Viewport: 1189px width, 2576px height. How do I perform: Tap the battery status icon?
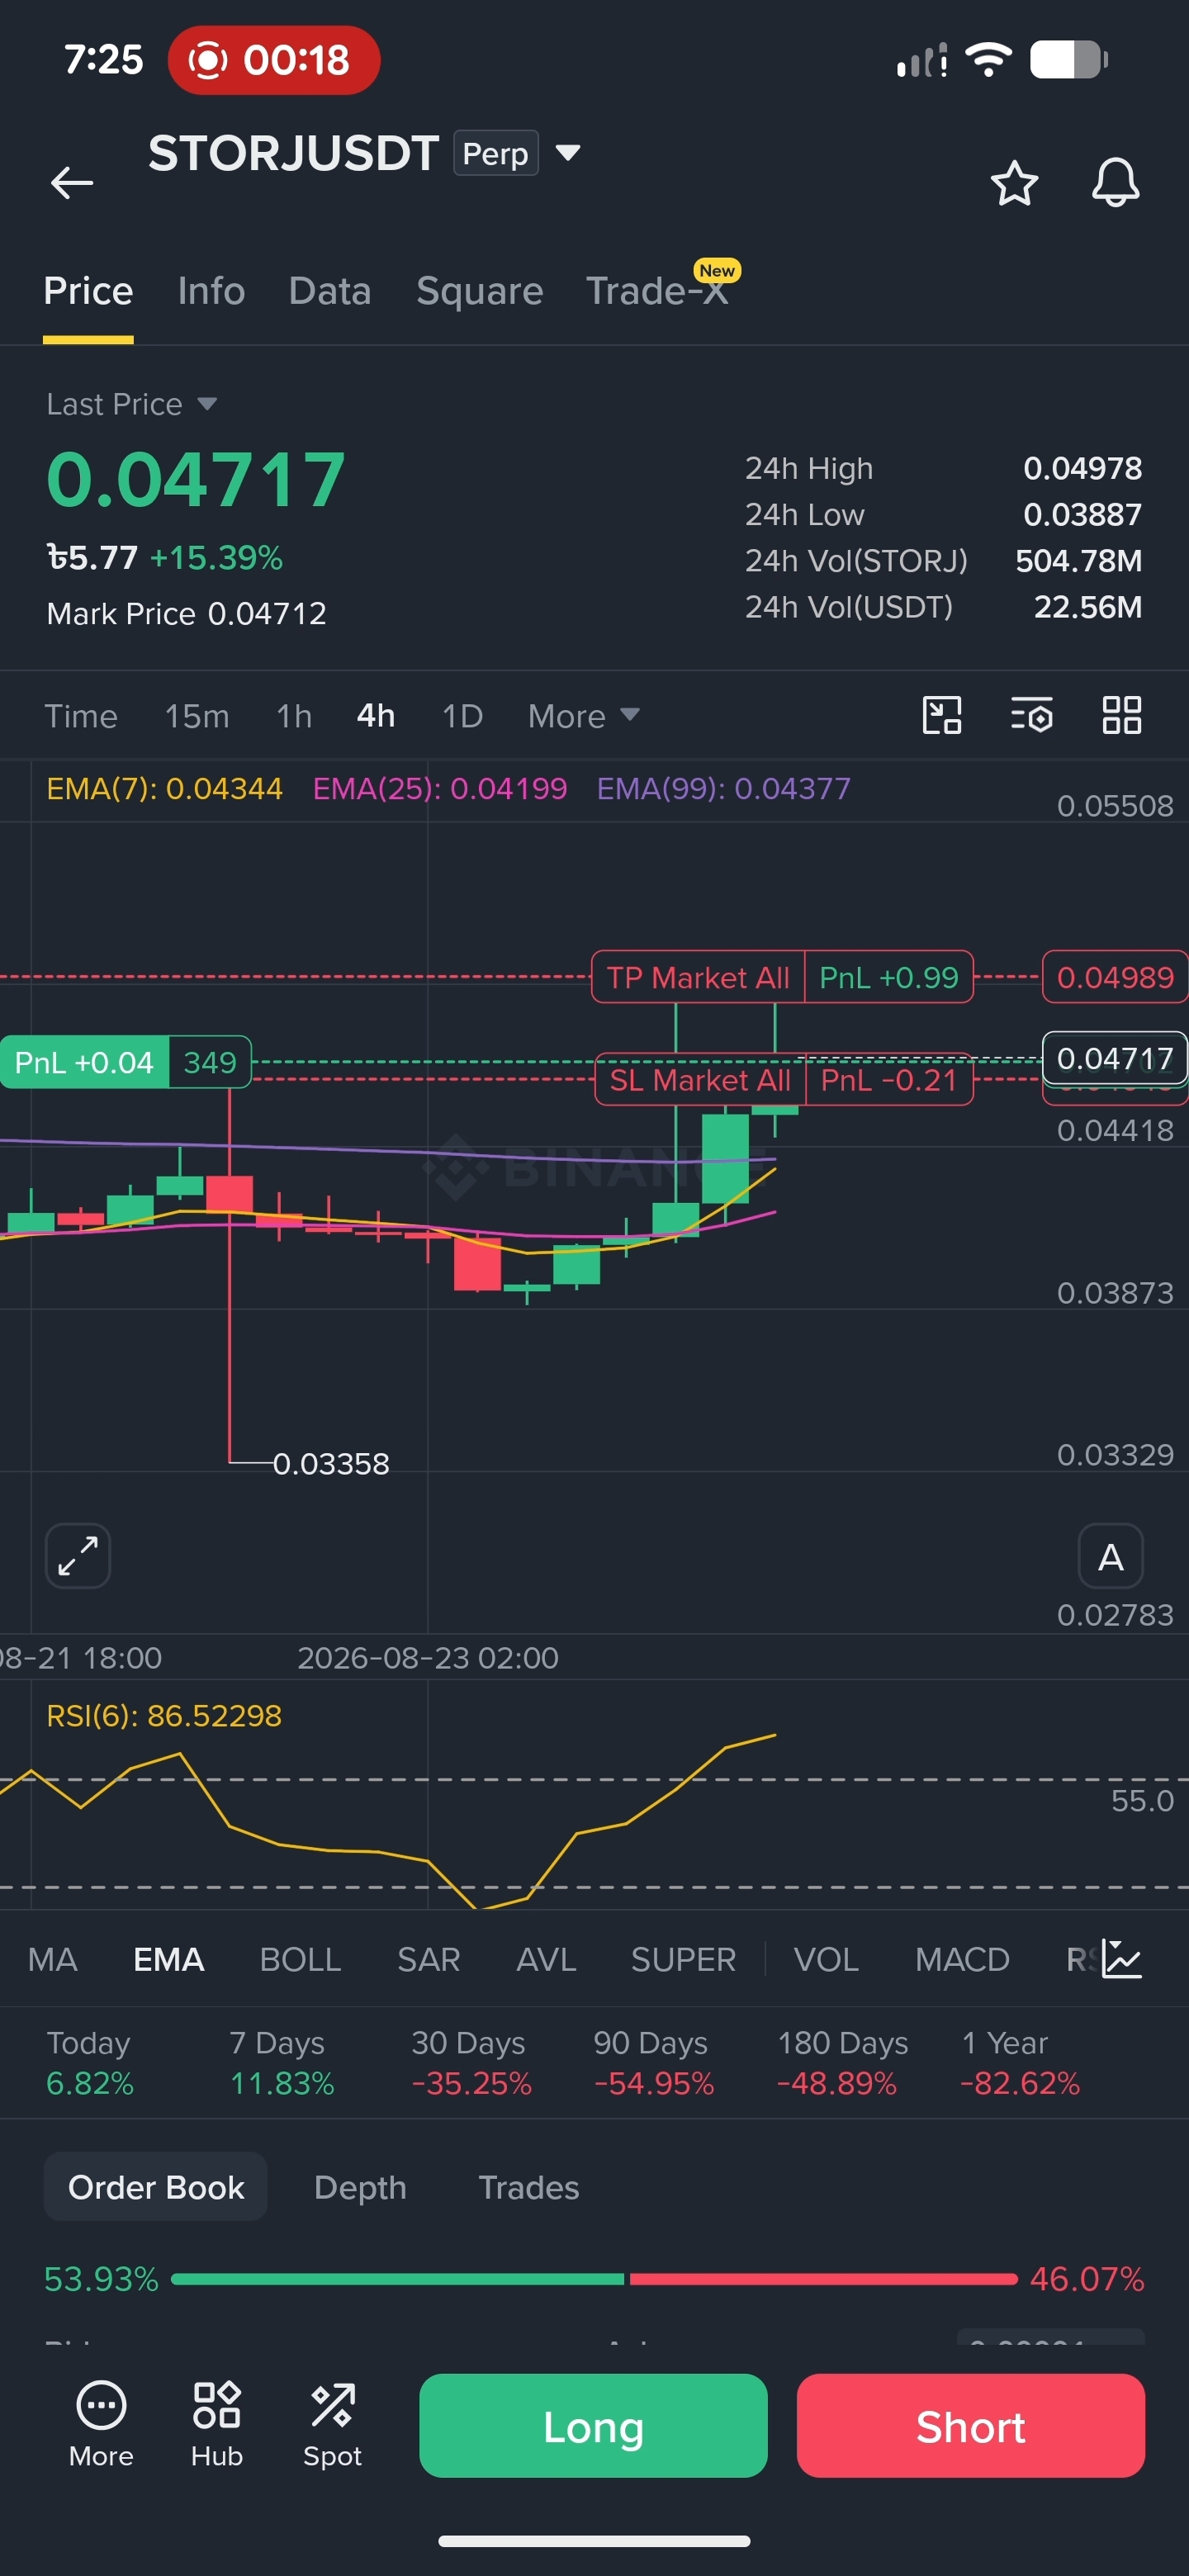pyautogui.click(x=1069, y=60)
